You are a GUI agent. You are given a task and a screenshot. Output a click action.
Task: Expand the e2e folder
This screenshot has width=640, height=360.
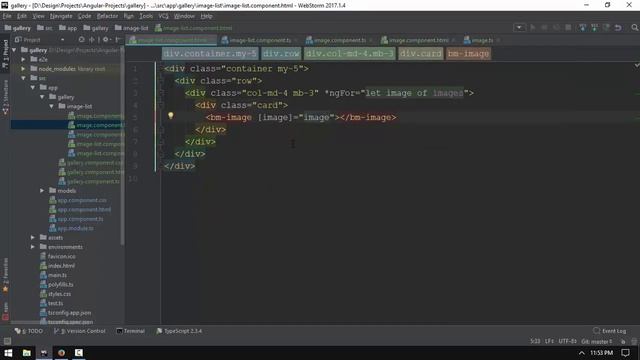(x=24, y=59)
